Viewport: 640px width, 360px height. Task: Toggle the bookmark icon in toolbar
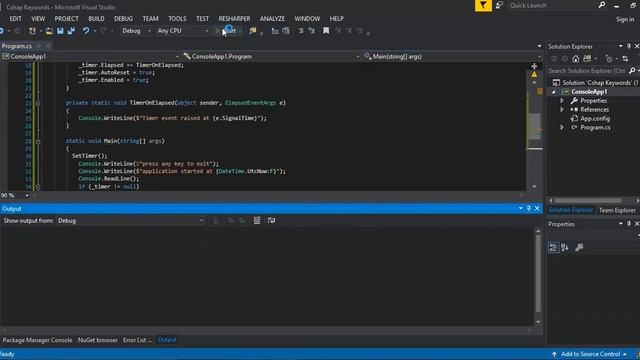pos(326,31)
